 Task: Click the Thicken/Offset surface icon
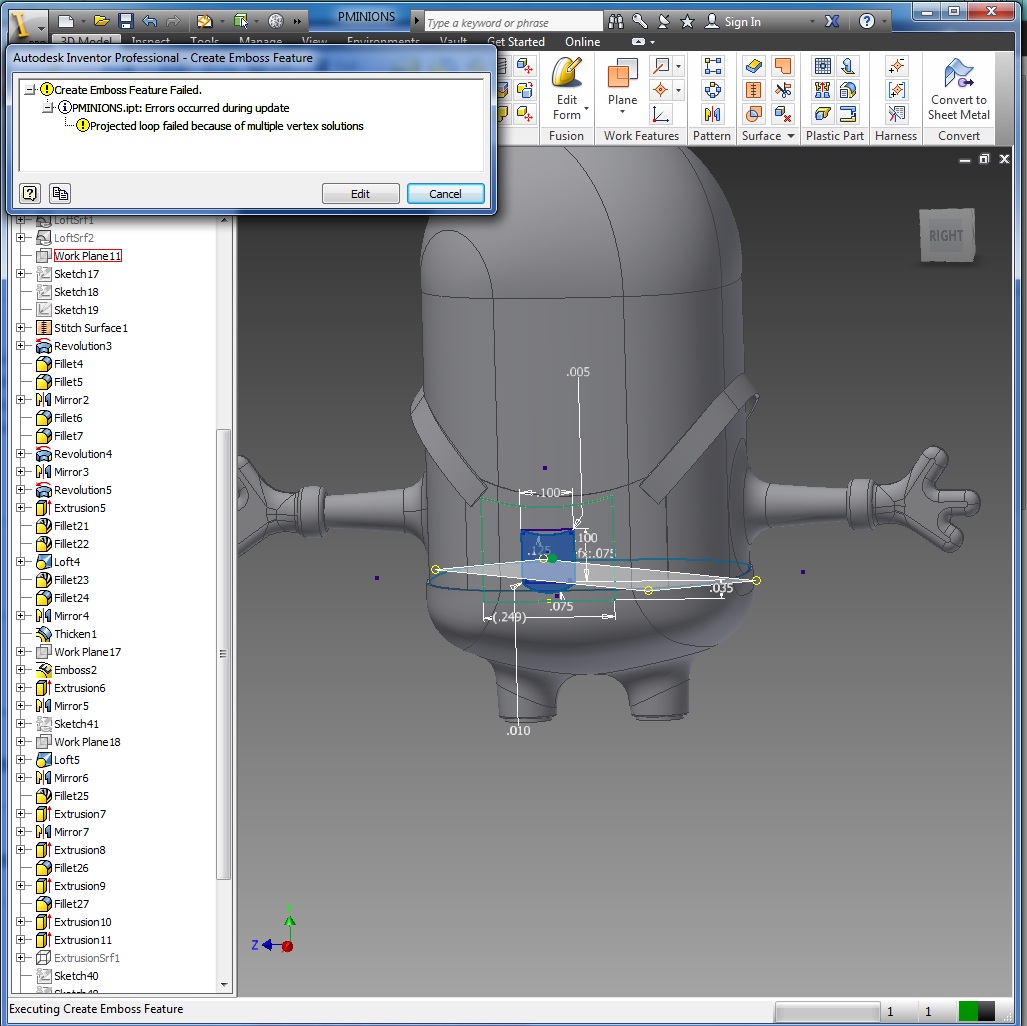coord(754,66)
